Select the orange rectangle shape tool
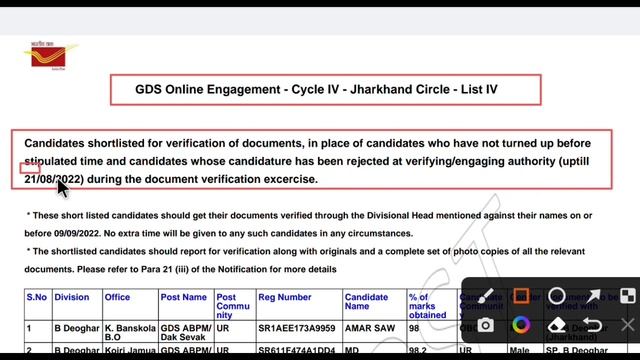 tap(521, 296)
